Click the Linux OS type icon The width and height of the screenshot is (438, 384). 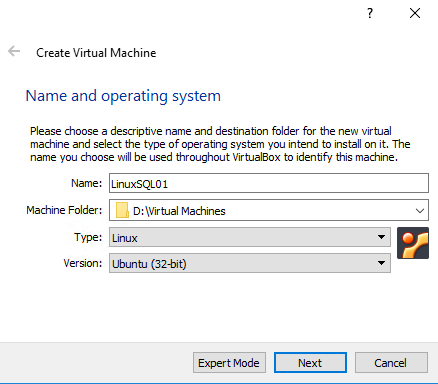413,243
